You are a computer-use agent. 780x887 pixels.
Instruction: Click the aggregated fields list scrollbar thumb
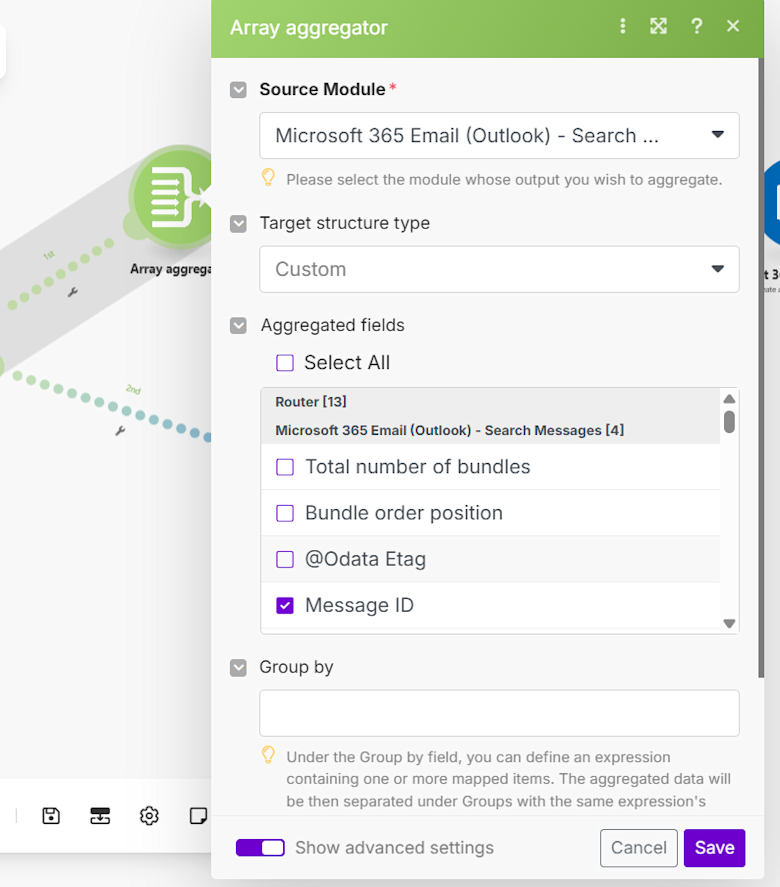click(729, 421)
